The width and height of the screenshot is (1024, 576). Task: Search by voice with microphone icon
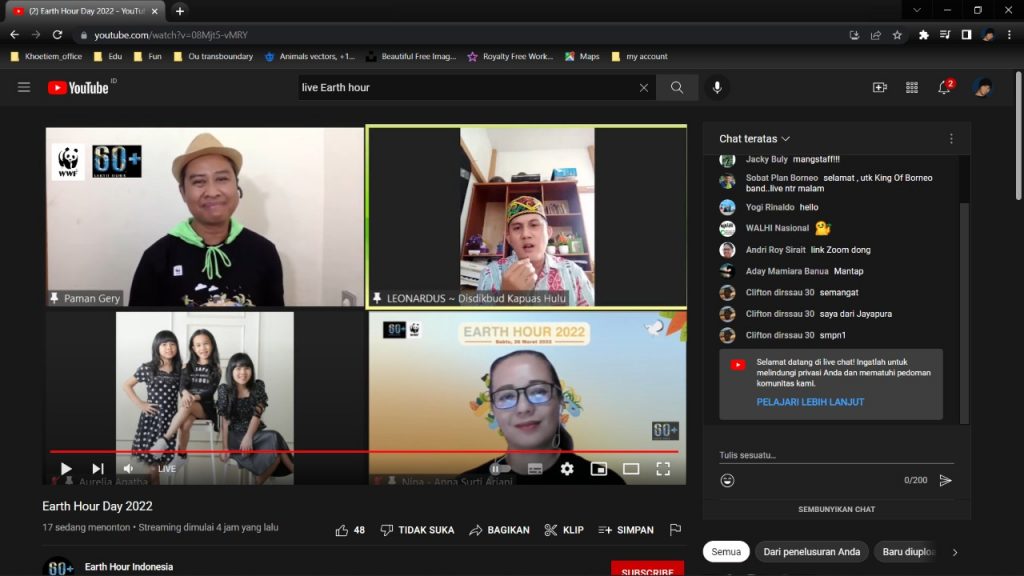(716, 88)
